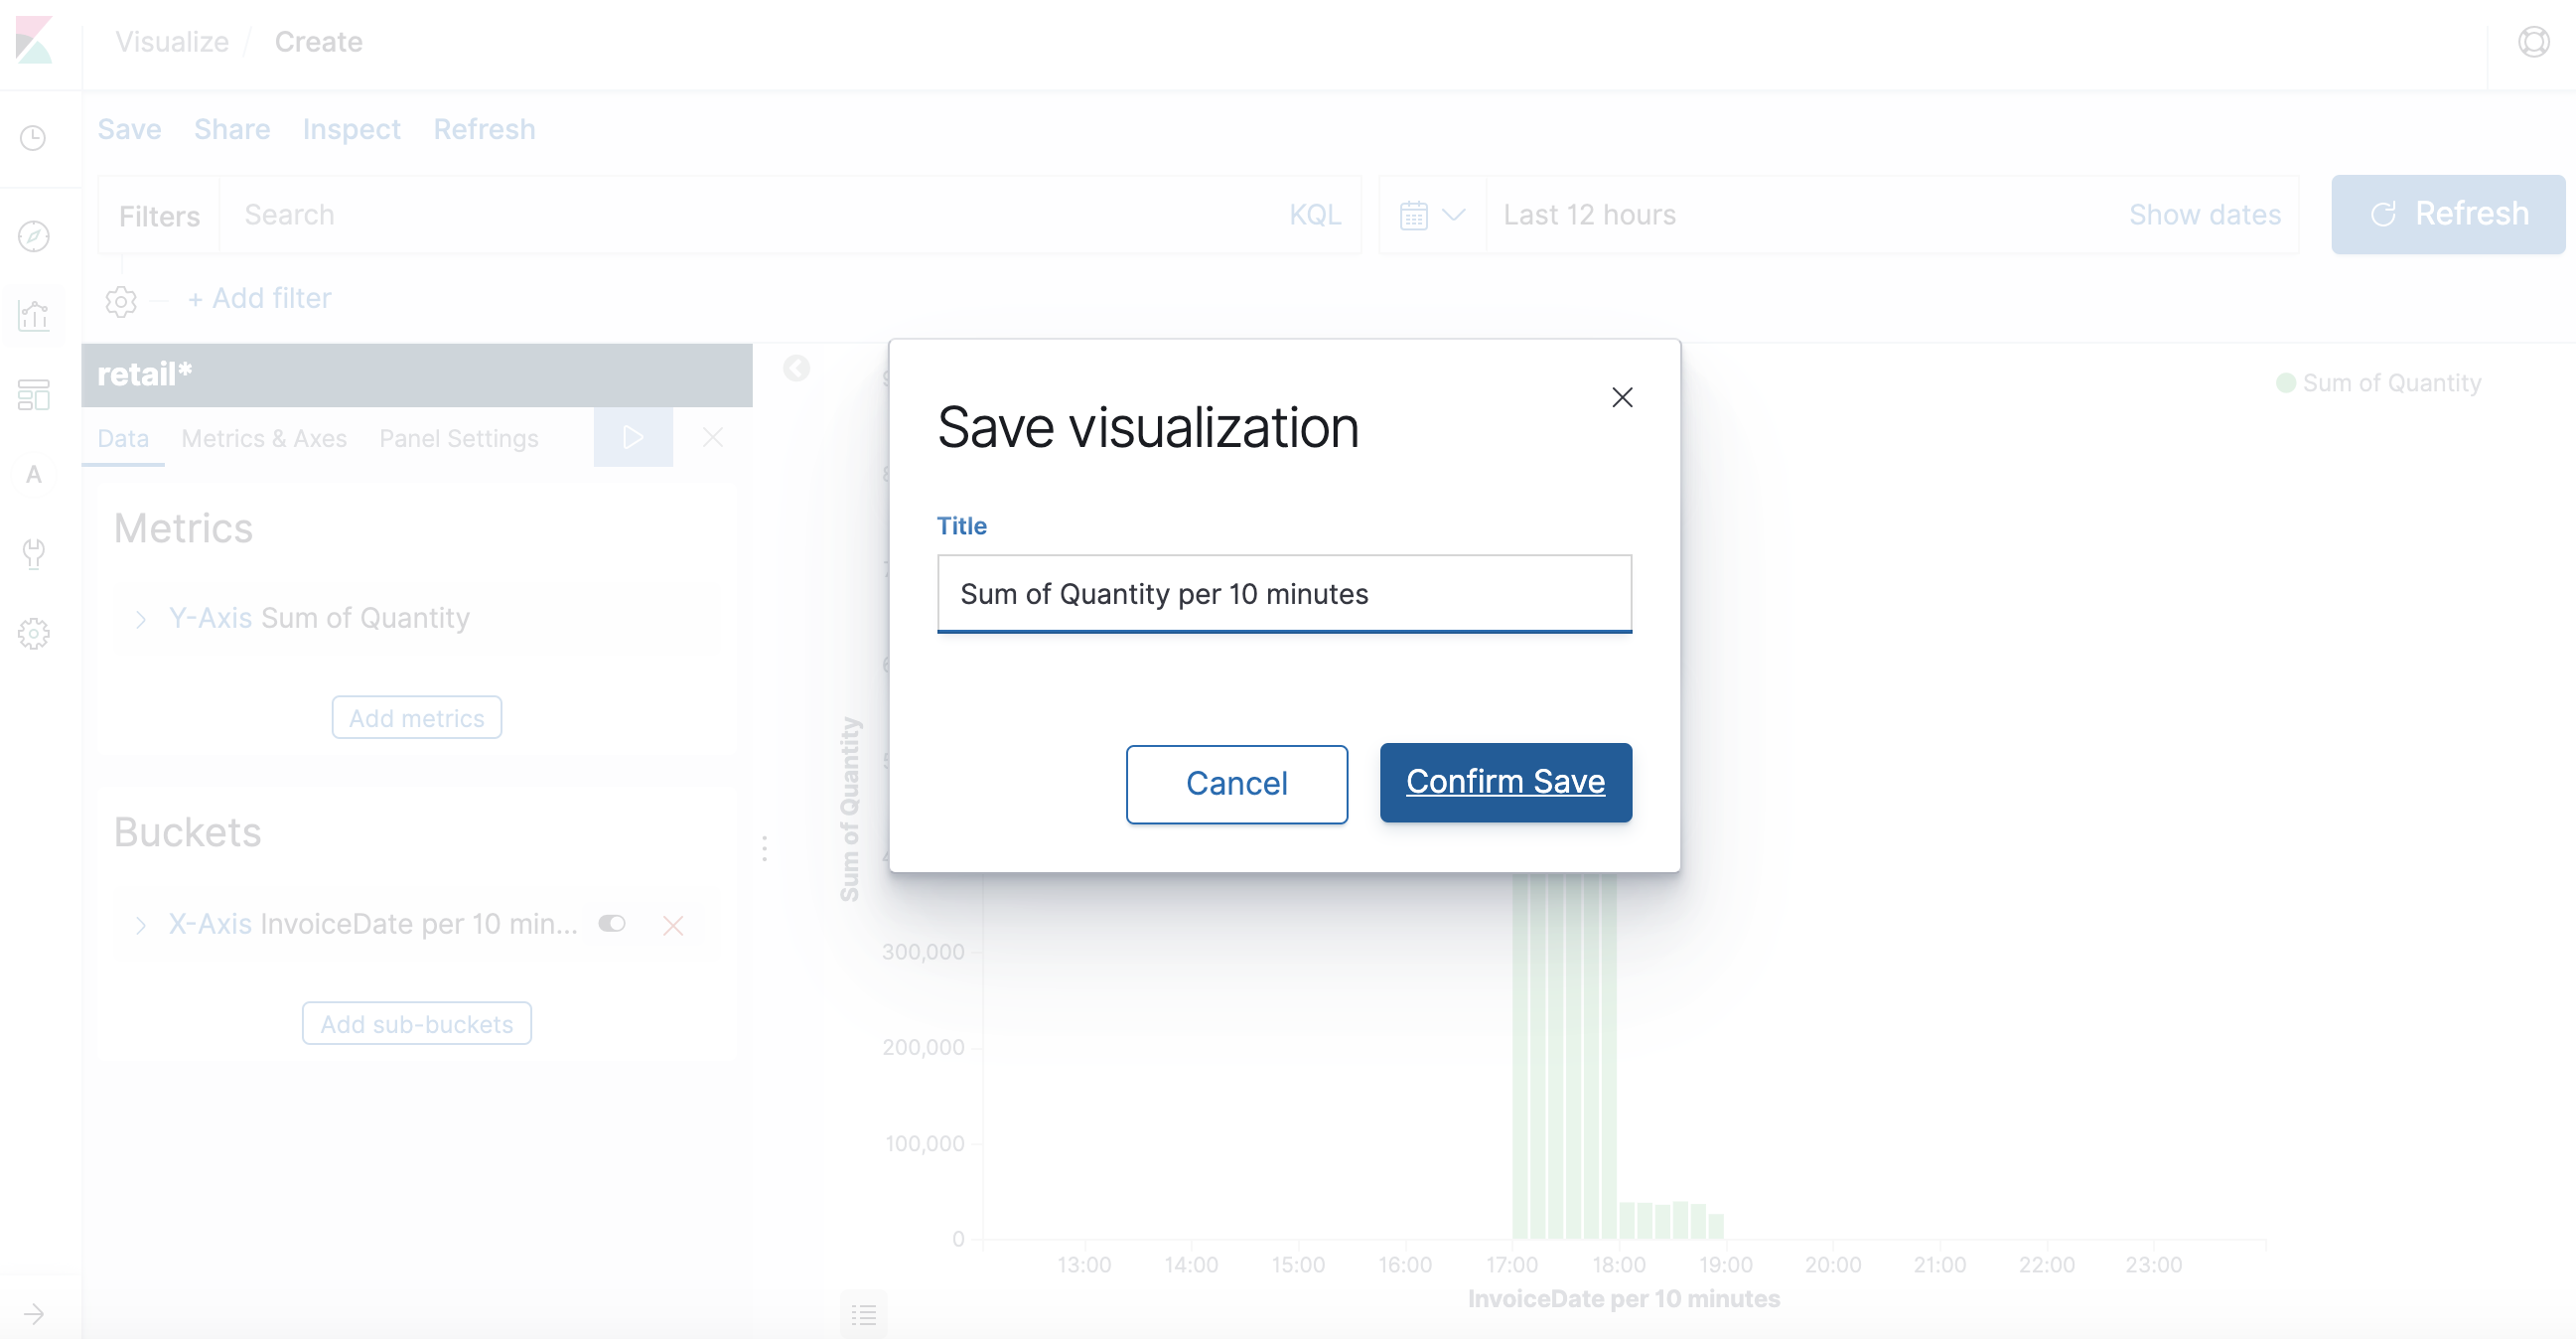The image size is (2576, 1339).
Task: Switch to the Metrics & Axes tab
Action: (264, 438)
